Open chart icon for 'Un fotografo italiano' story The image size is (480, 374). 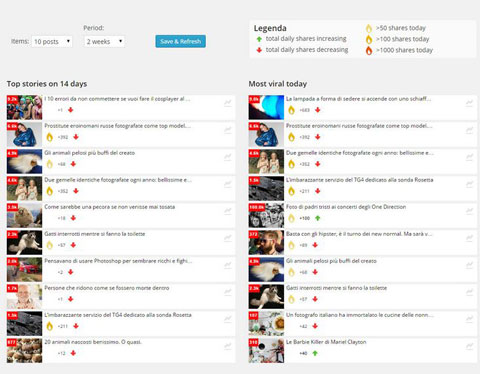(x=469, y=319)
